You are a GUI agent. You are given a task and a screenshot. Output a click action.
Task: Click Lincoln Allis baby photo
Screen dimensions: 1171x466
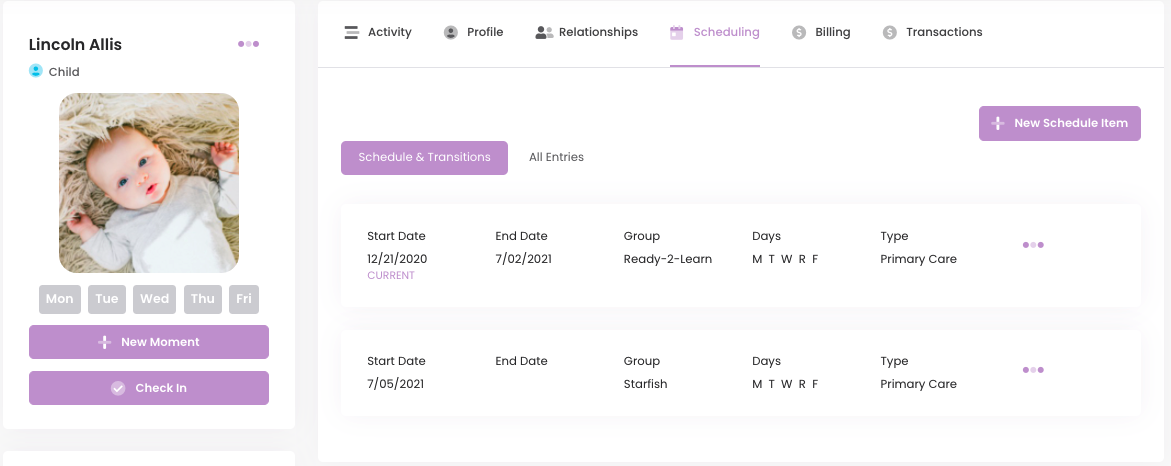coord(149,183)
